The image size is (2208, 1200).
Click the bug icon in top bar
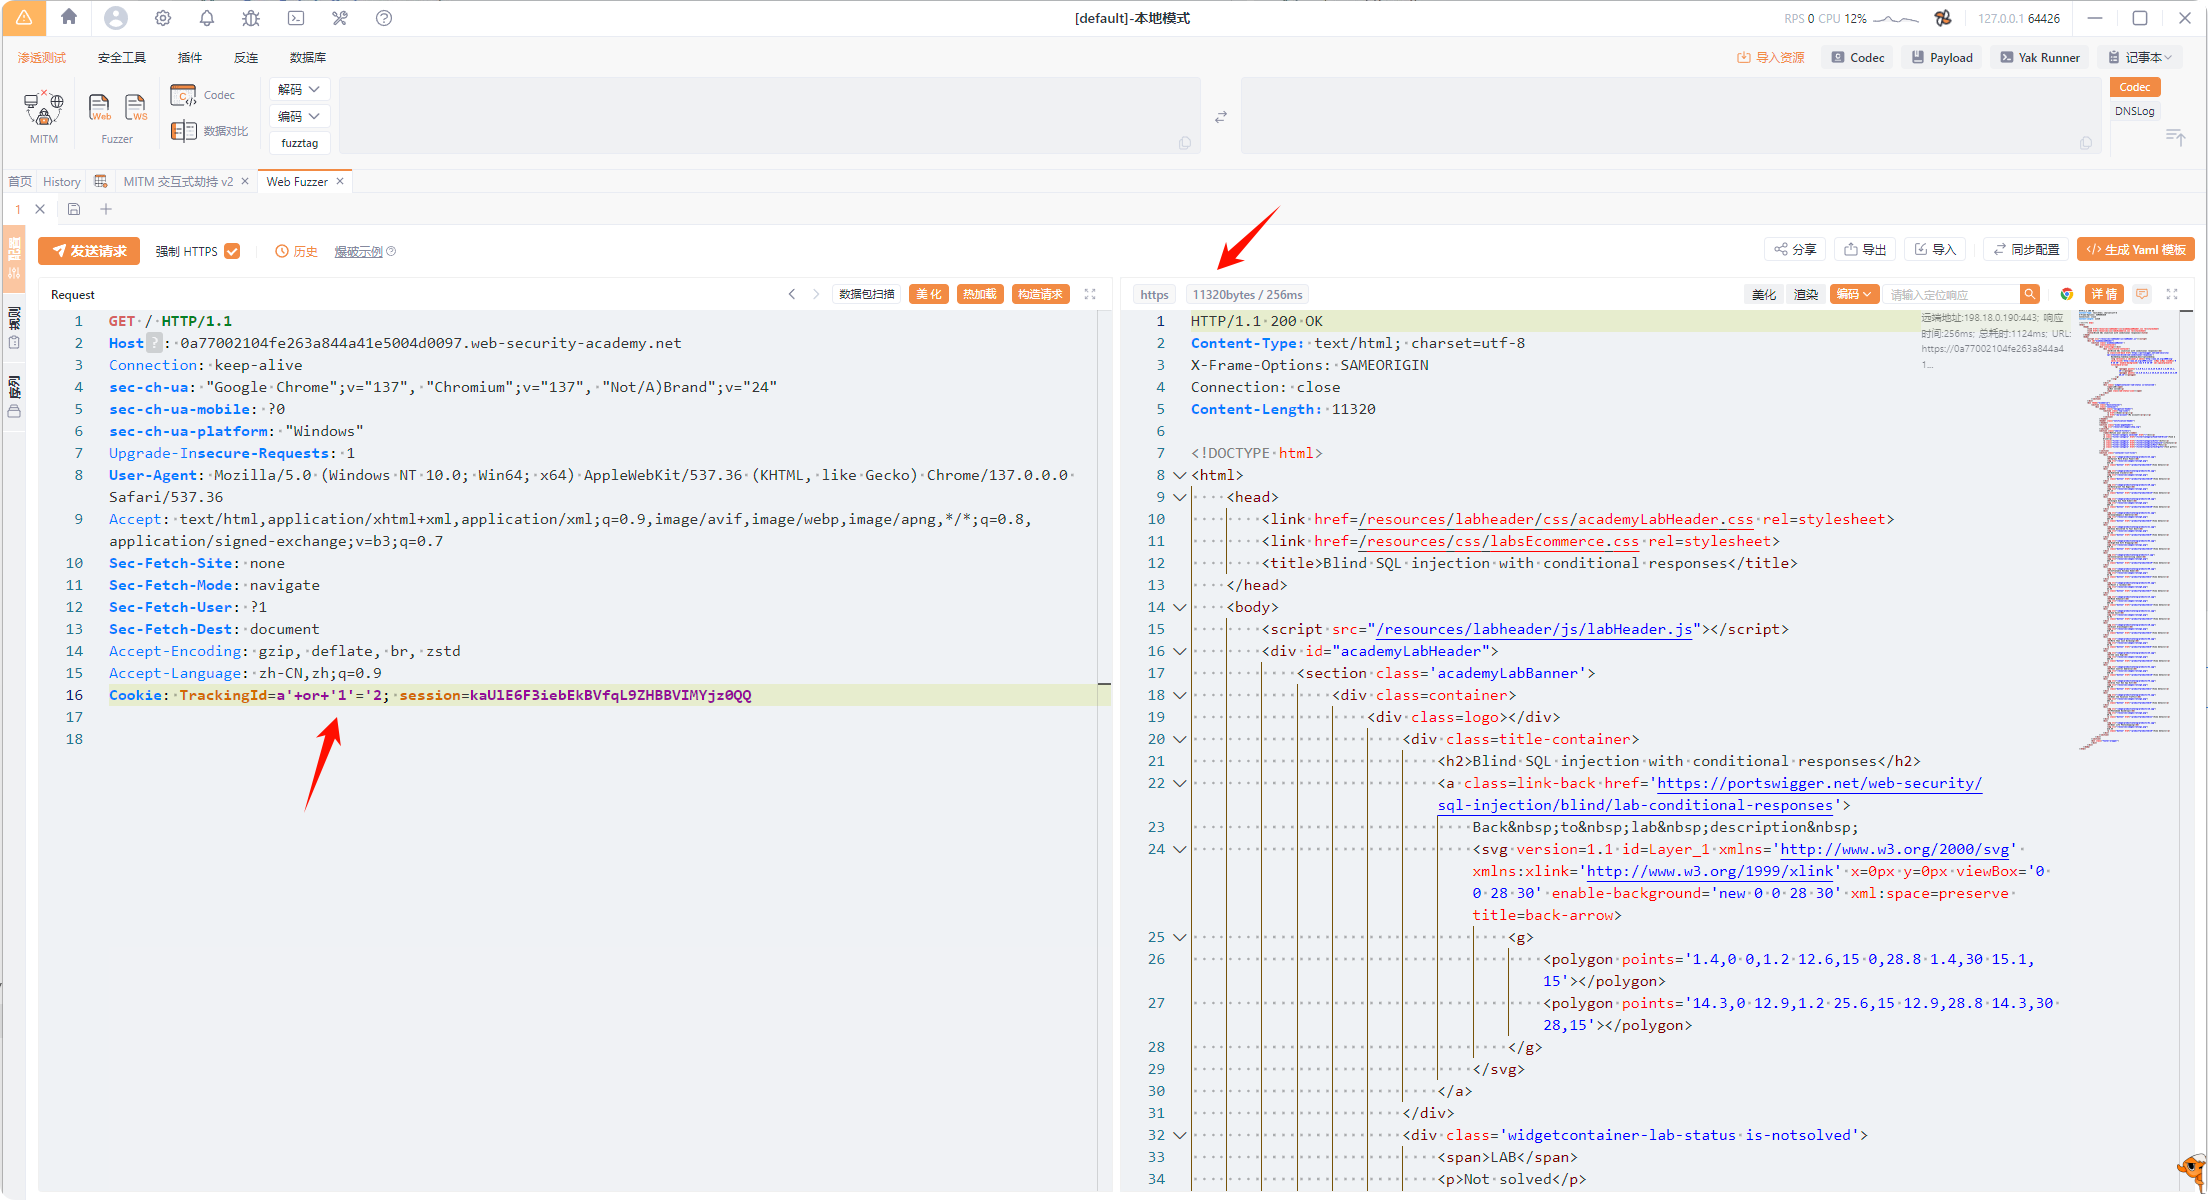[x=251, y=18]
